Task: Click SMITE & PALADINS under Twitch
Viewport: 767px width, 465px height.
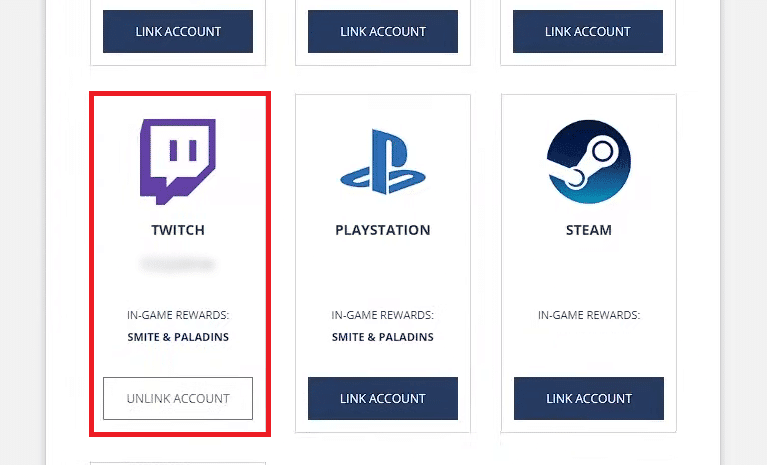Action: point(178,337)
